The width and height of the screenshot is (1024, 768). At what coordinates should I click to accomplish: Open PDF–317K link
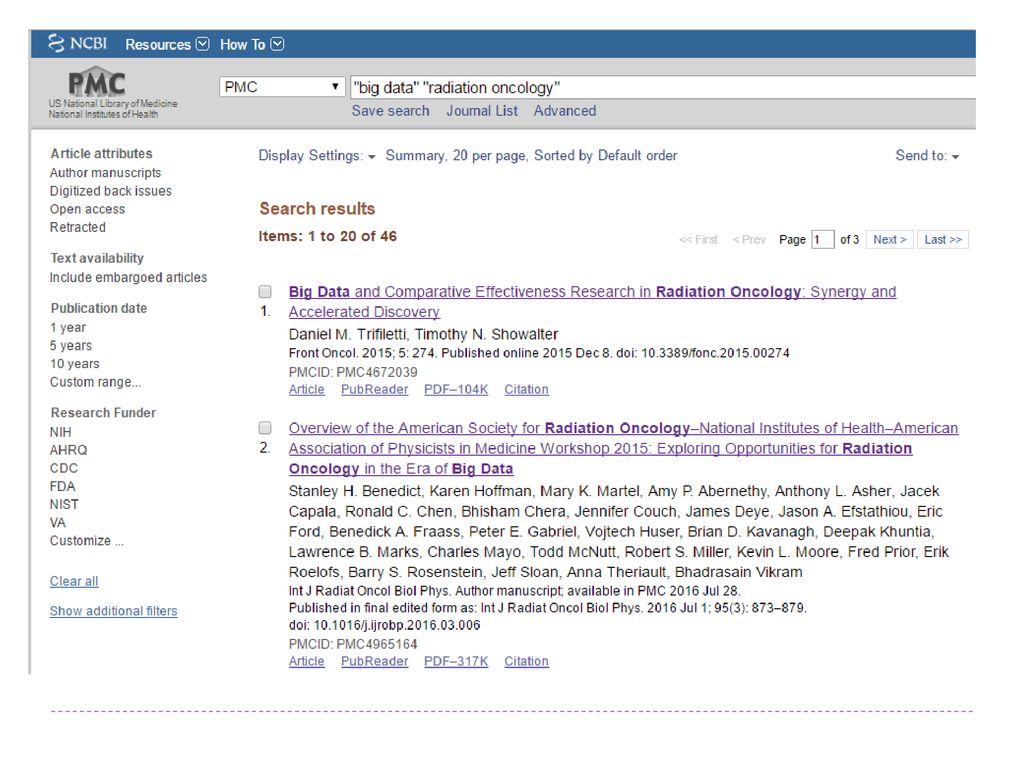(456, 662)
